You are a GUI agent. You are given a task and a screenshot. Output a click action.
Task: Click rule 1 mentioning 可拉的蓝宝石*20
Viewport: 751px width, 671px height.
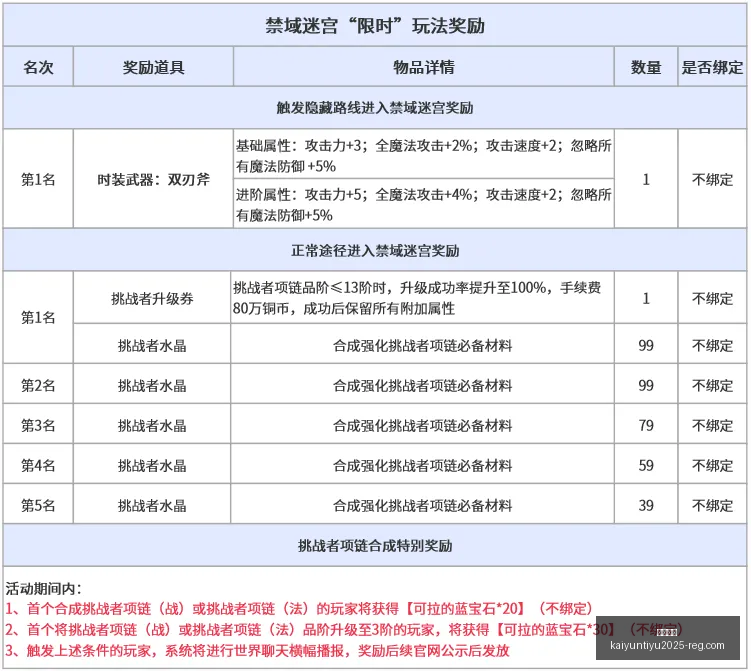point(299,609)
